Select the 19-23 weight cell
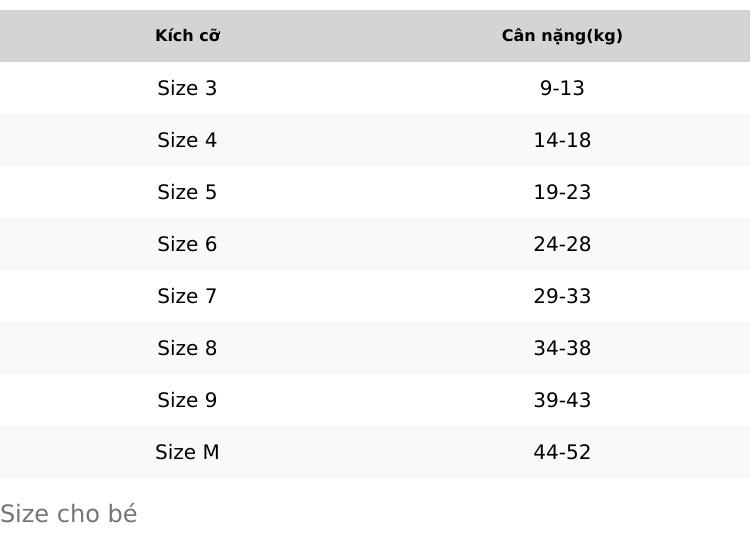Viewport: 750px width, 550px height. pos(562,192)
